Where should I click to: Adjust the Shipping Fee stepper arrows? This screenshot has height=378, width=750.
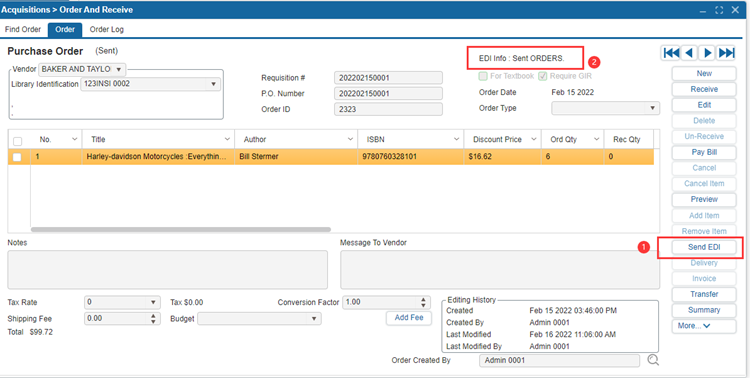pyautogui.click(x=153, y=319)
